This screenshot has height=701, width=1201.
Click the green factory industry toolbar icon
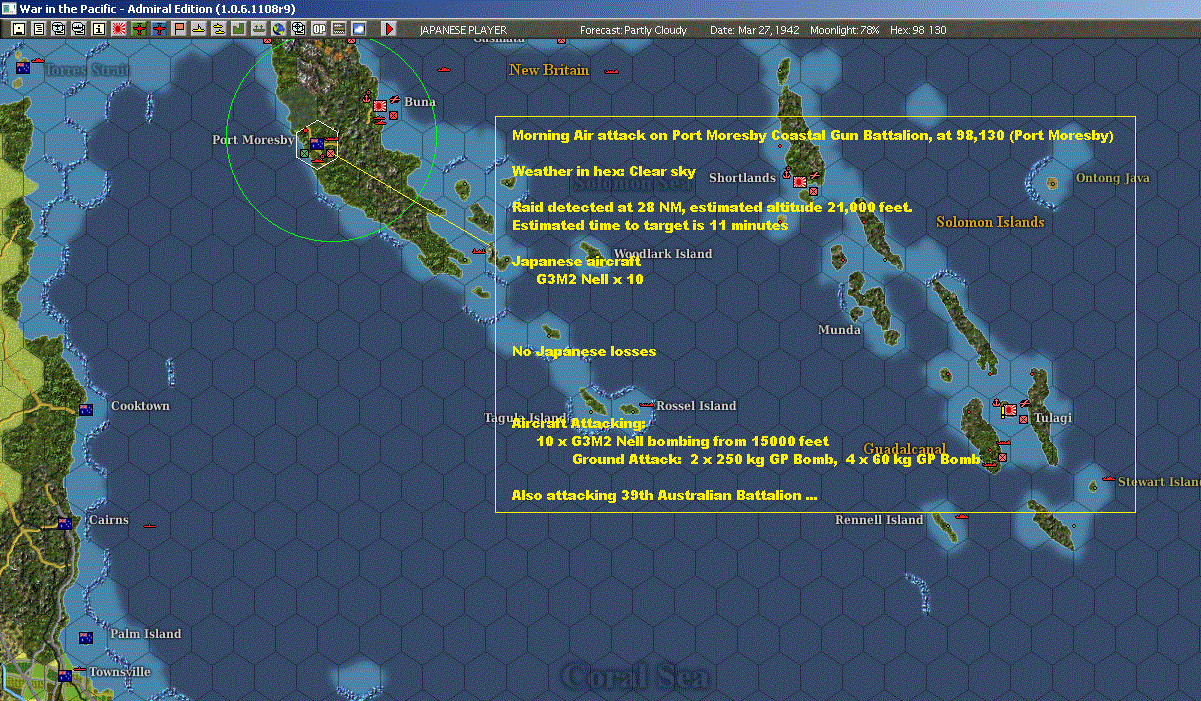click(x=238, y=29)
